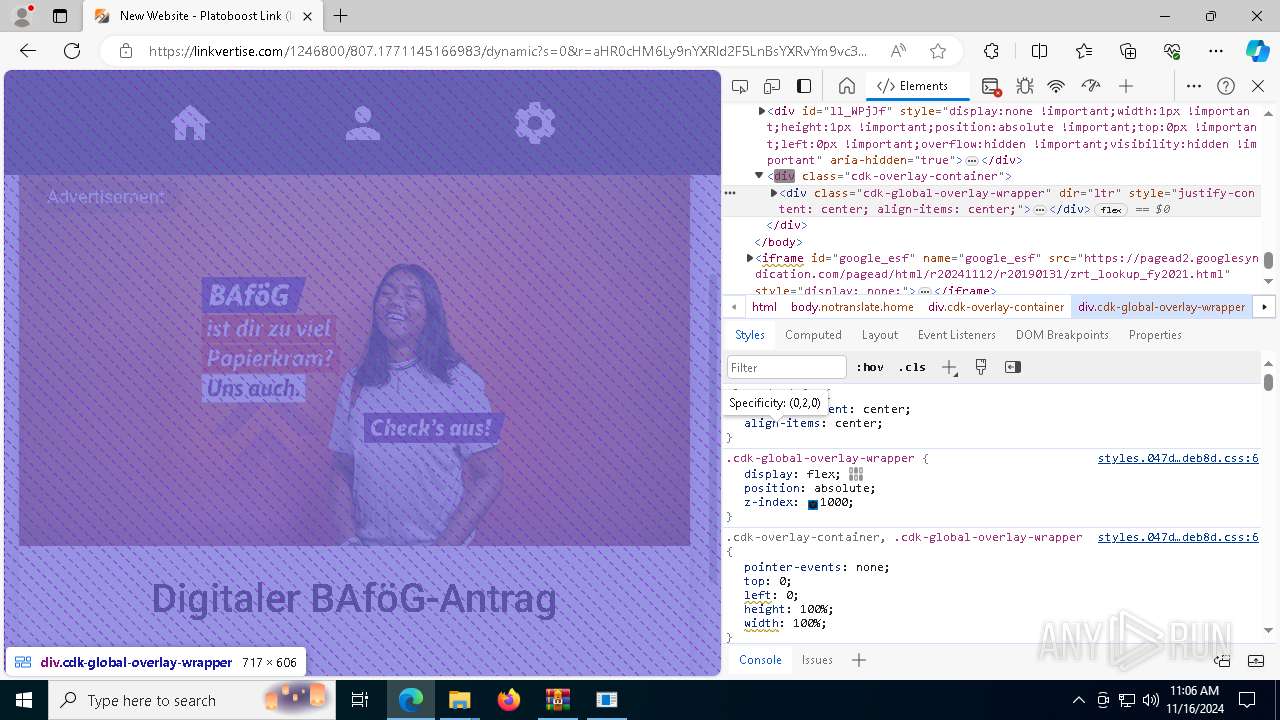Screen dimensions: 1280x720
Task: Open the Console drawer tab
Action: click(x=760, y=660)
